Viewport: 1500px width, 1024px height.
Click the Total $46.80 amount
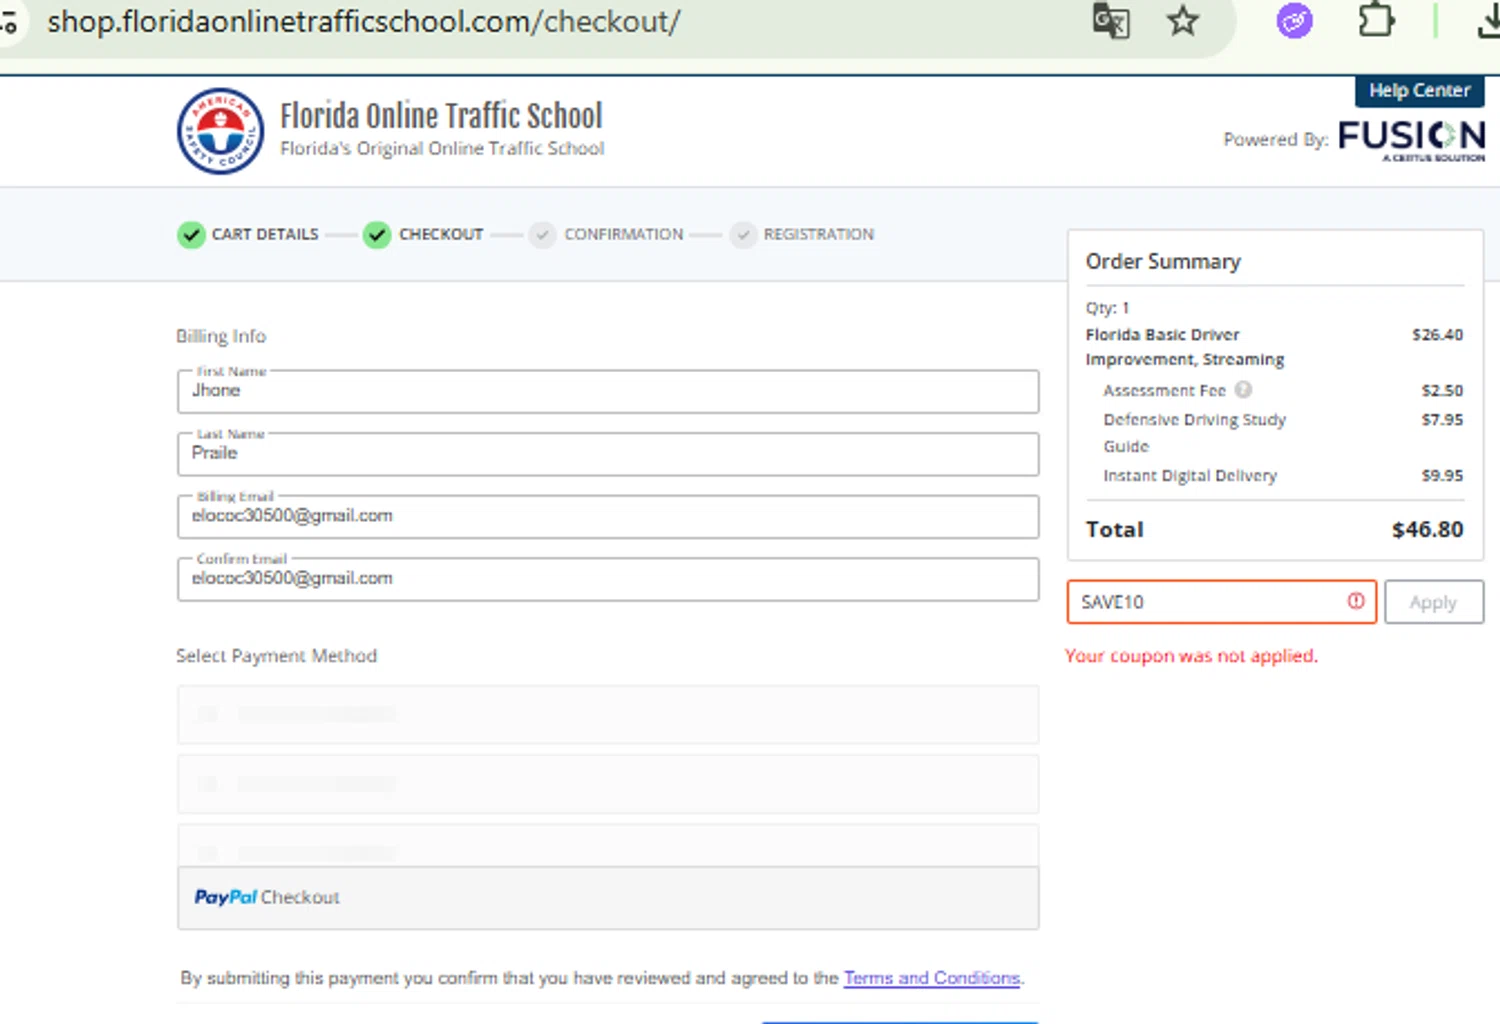tap(1427, 529)
